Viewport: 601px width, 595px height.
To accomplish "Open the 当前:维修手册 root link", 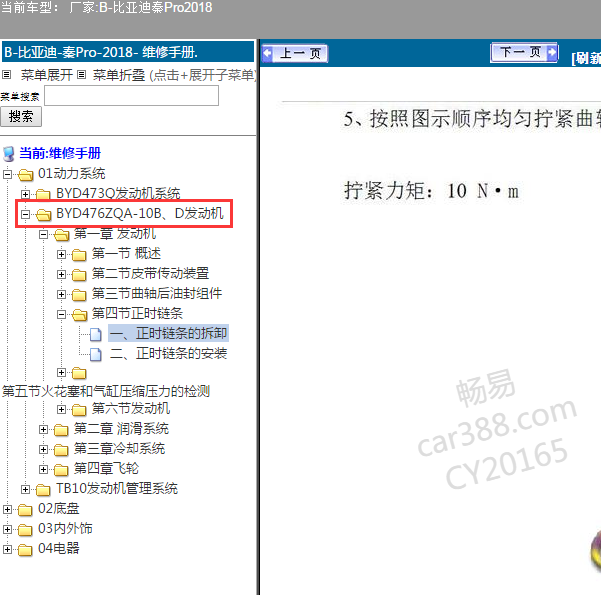I will (x=60, y=153).
